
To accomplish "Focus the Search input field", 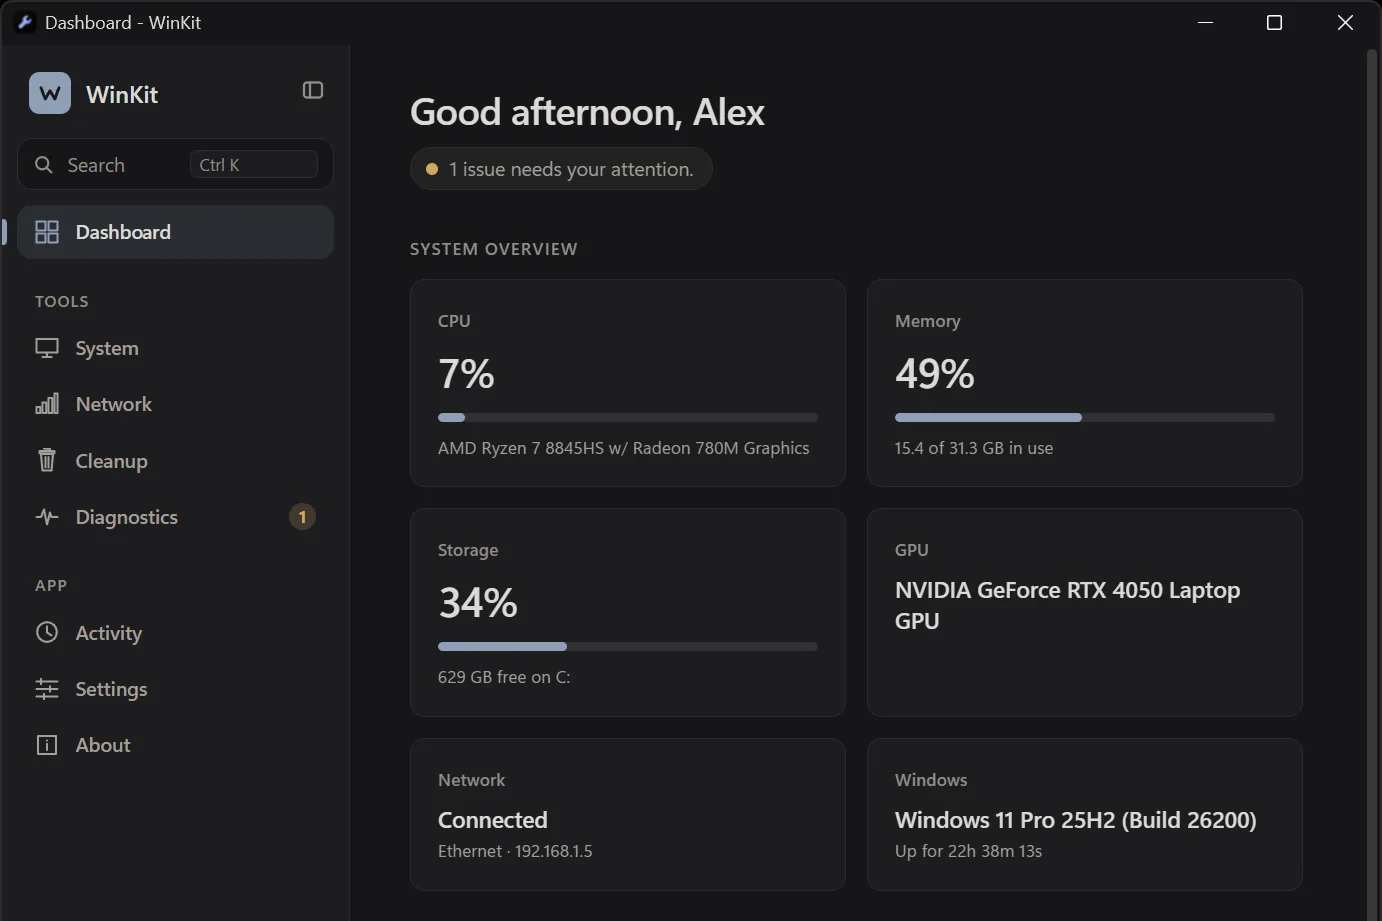I will coord(176,165).
